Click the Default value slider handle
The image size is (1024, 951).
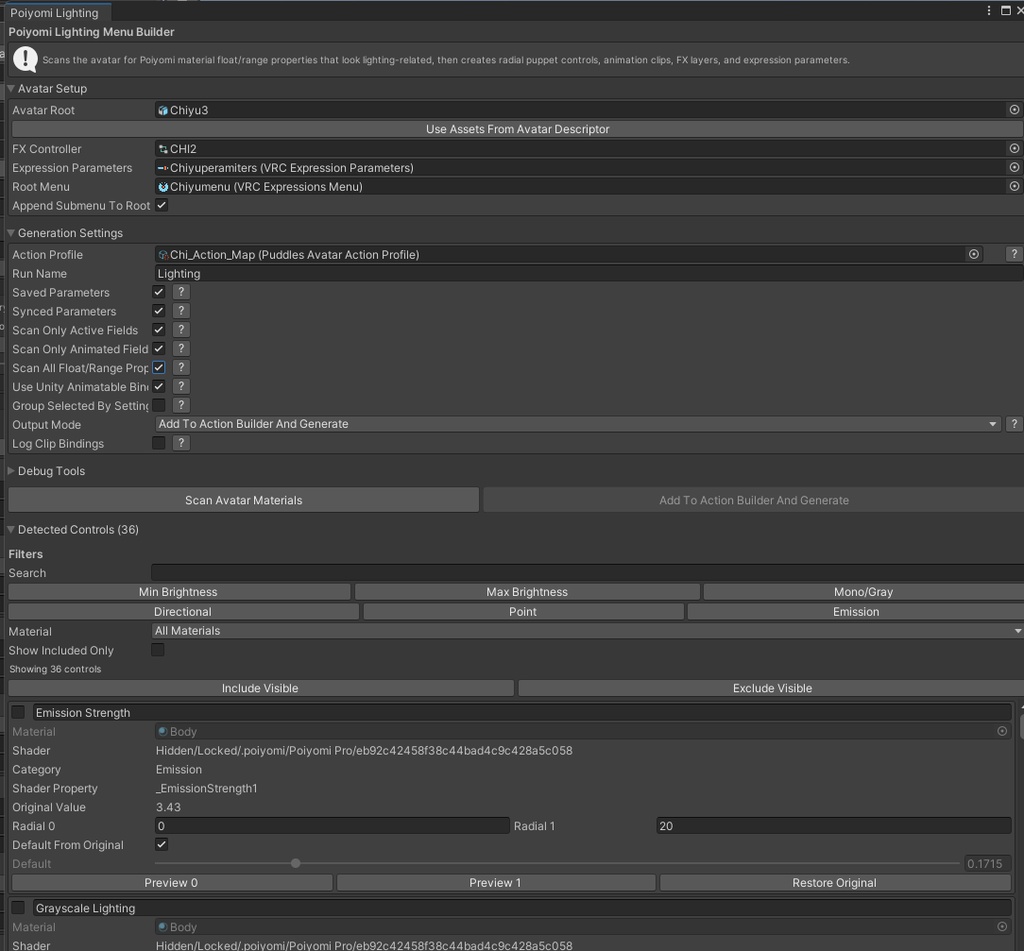click(x=296, y=863)
